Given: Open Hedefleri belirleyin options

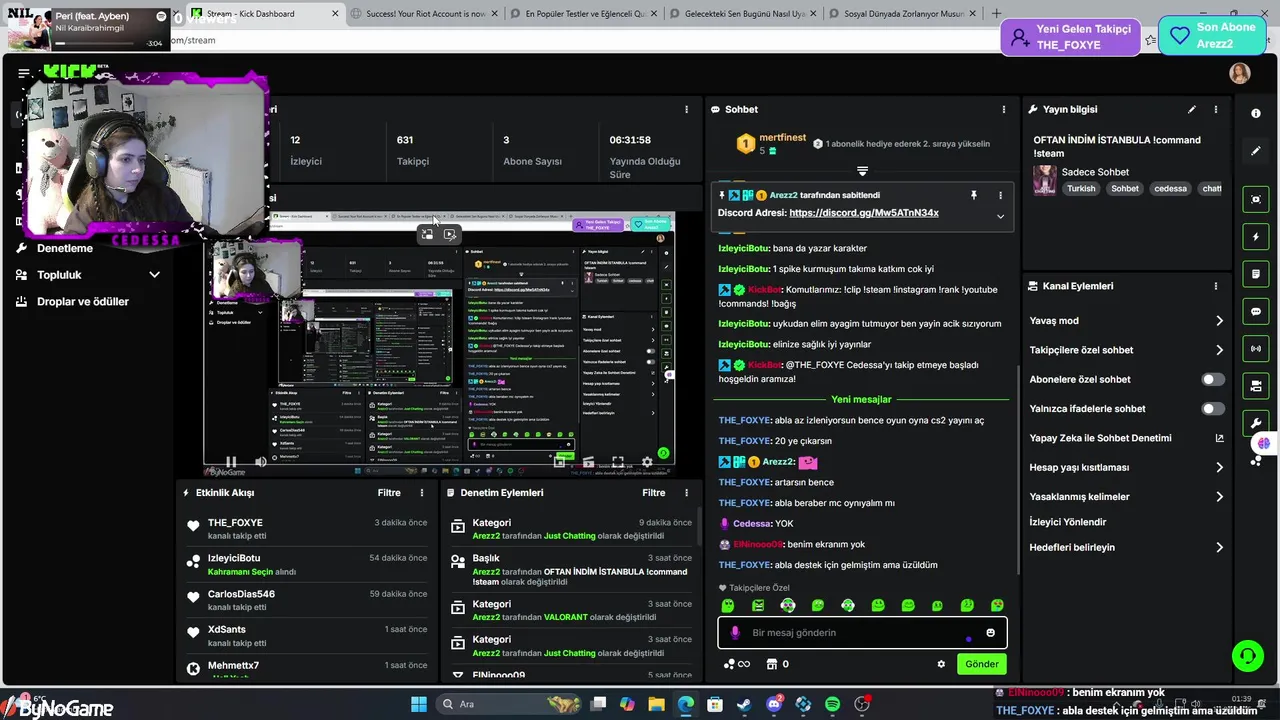Looking at the screenshot, I should [x=1126, y=548].
